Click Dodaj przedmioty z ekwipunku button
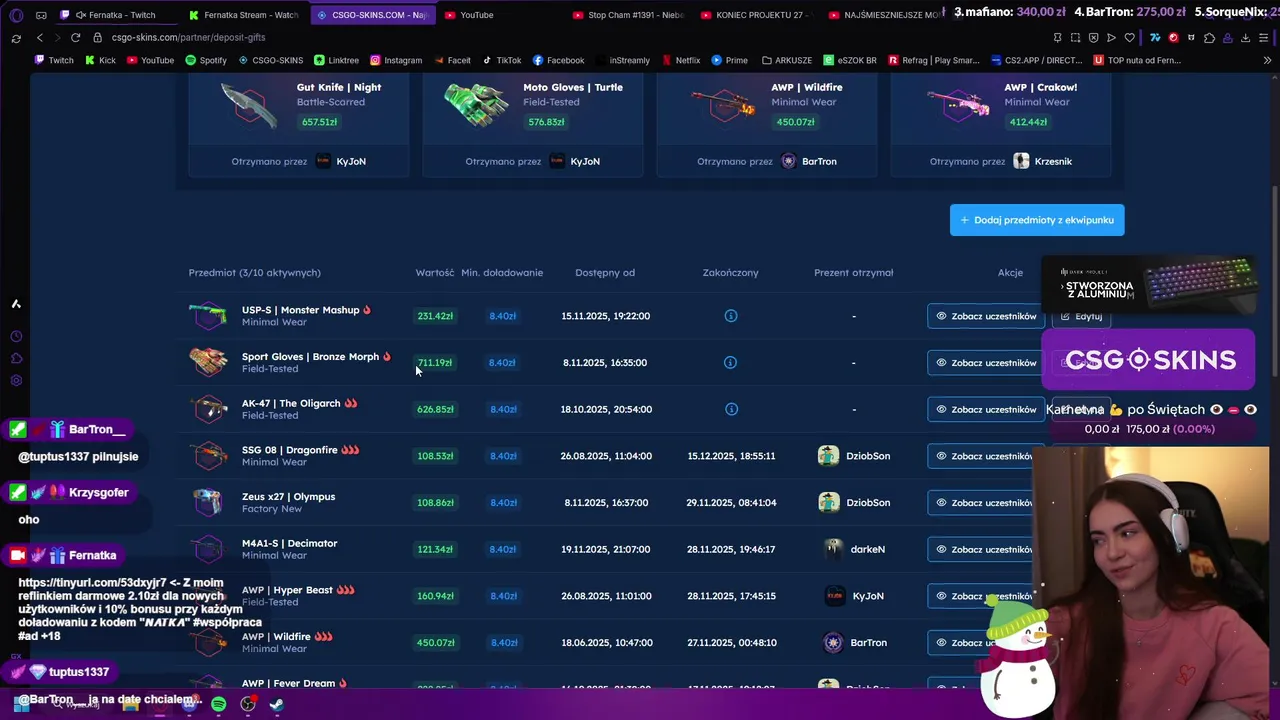Viewport: 1280px width, 720px height. pyautogui.click(x=1037, y=220)
